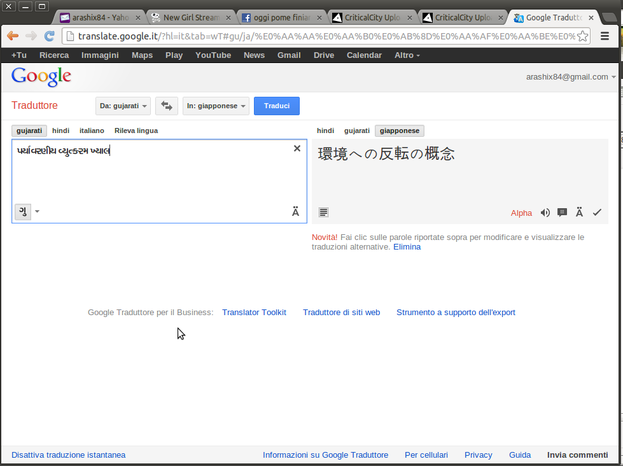Click the browser forward arrow
The width and height of the screenshot is (623, 466).
tap(31, 36)
